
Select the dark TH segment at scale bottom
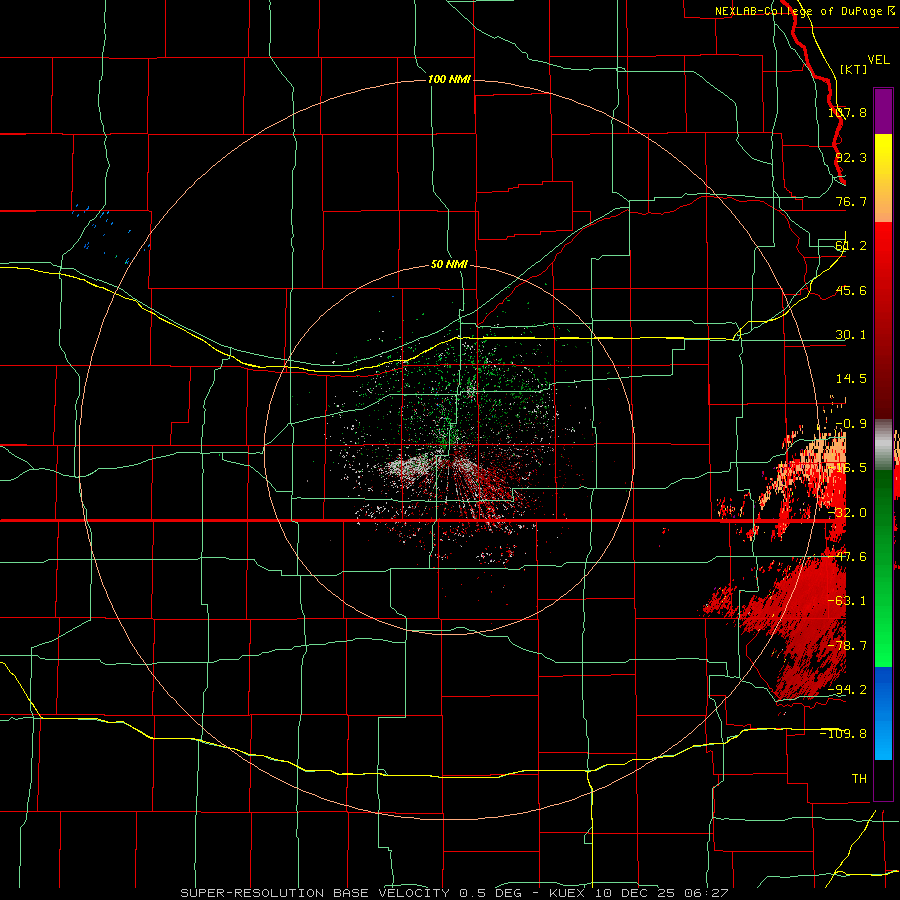pyautogui.click(x=883, y=779)
